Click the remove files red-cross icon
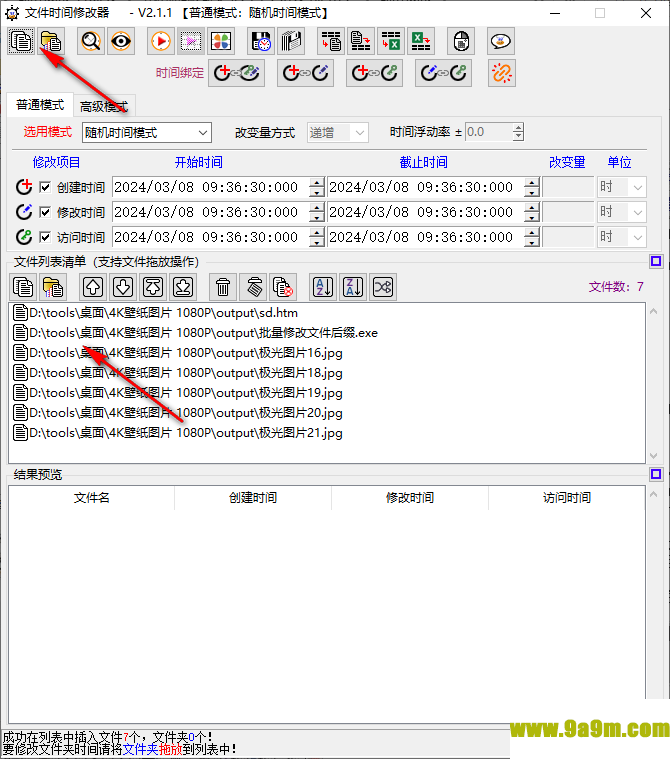Viewport: 670px width, 759px height. point(283,287)
